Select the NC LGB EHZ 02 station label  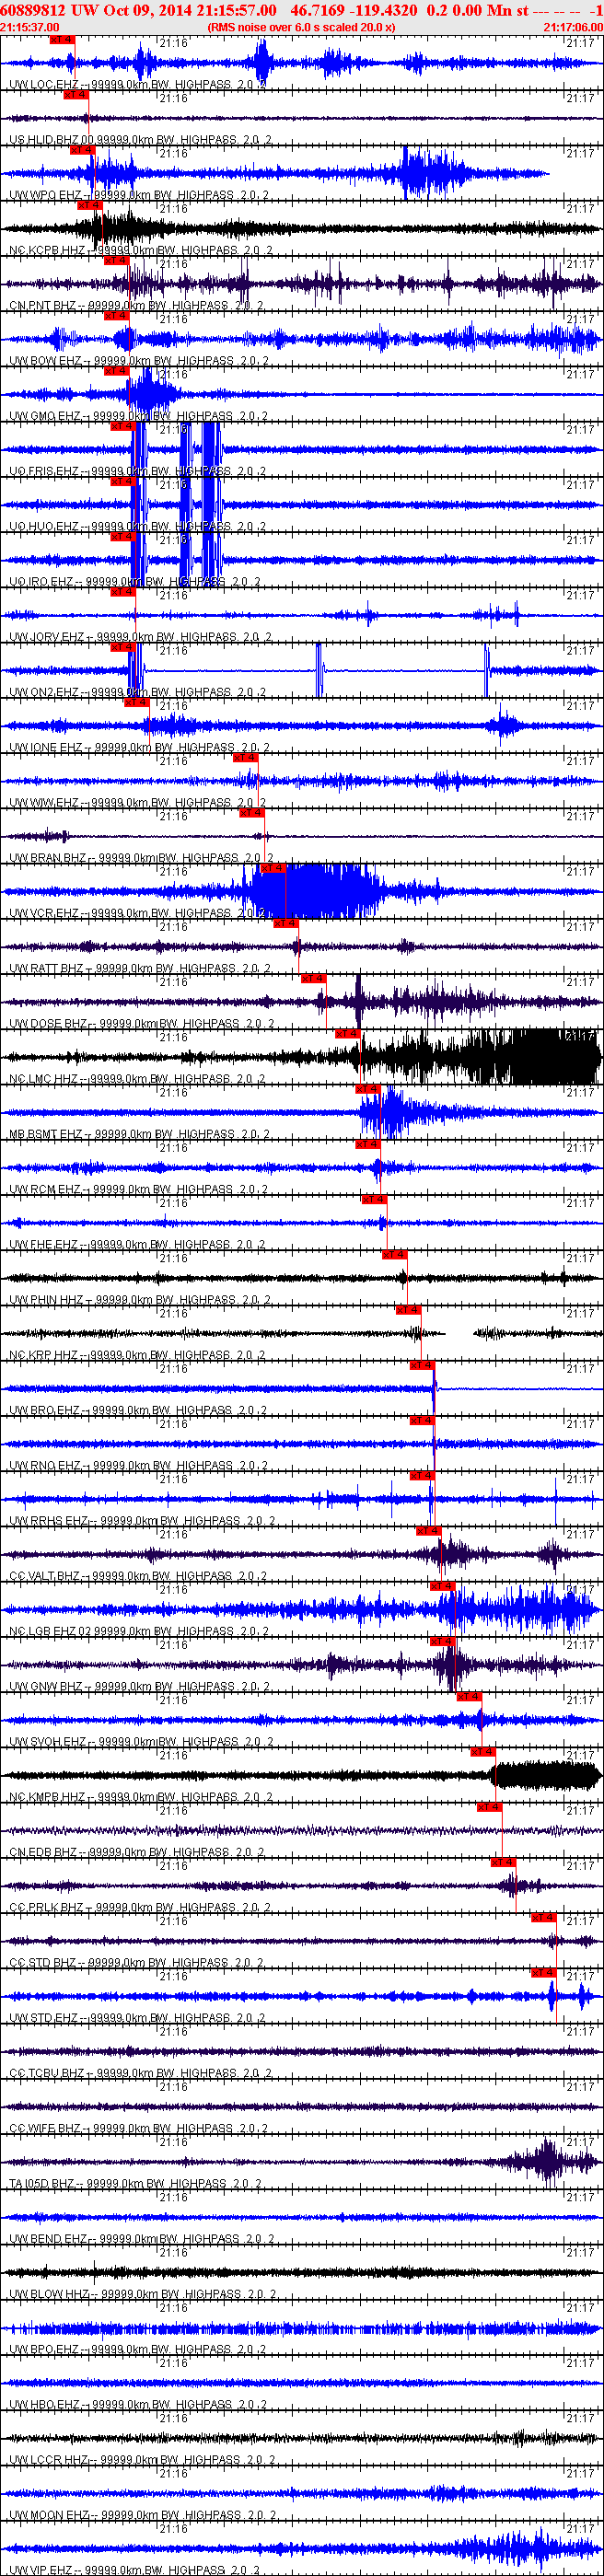click(x=141, y=1631)
